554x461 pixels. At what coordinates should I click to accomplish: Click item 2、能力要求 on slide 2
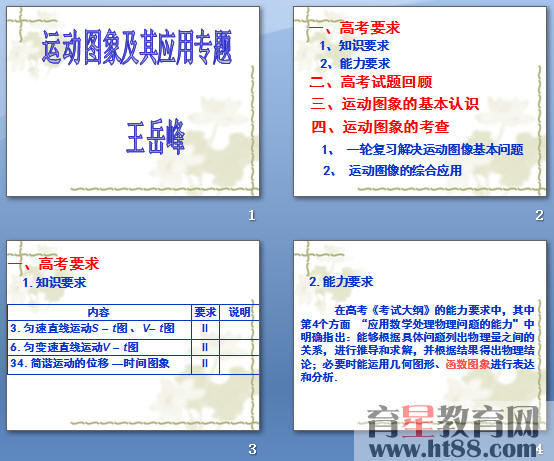coord(355,64)
